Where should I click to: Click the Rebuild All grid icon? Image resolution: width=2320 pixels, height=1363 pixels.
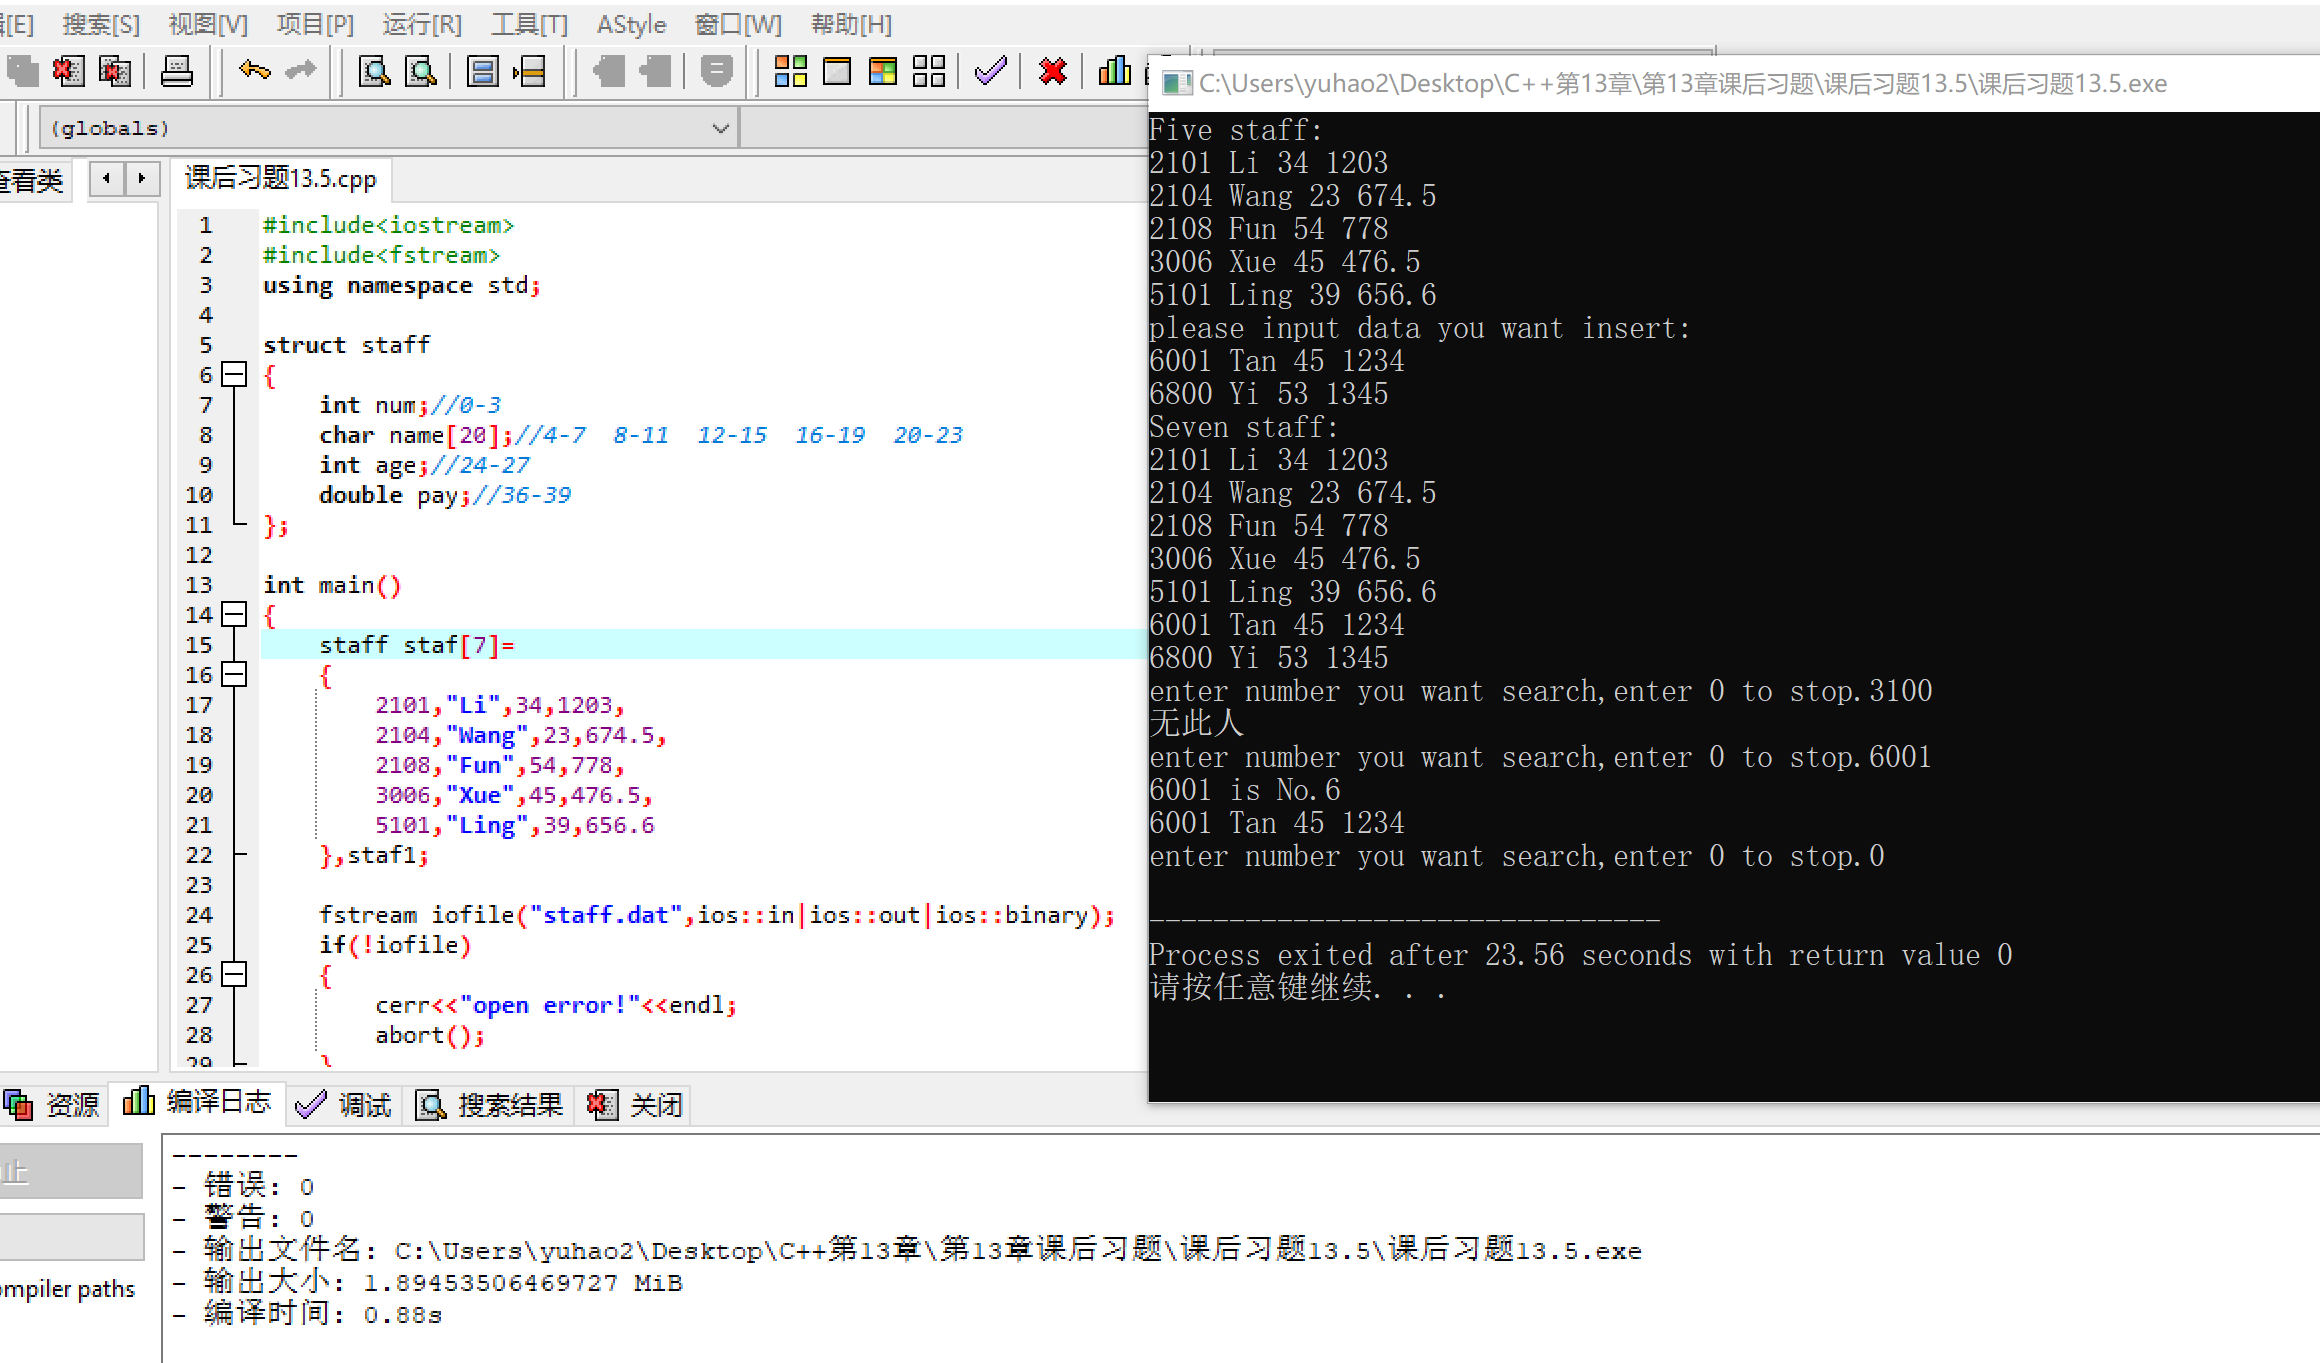click(928, 71)
